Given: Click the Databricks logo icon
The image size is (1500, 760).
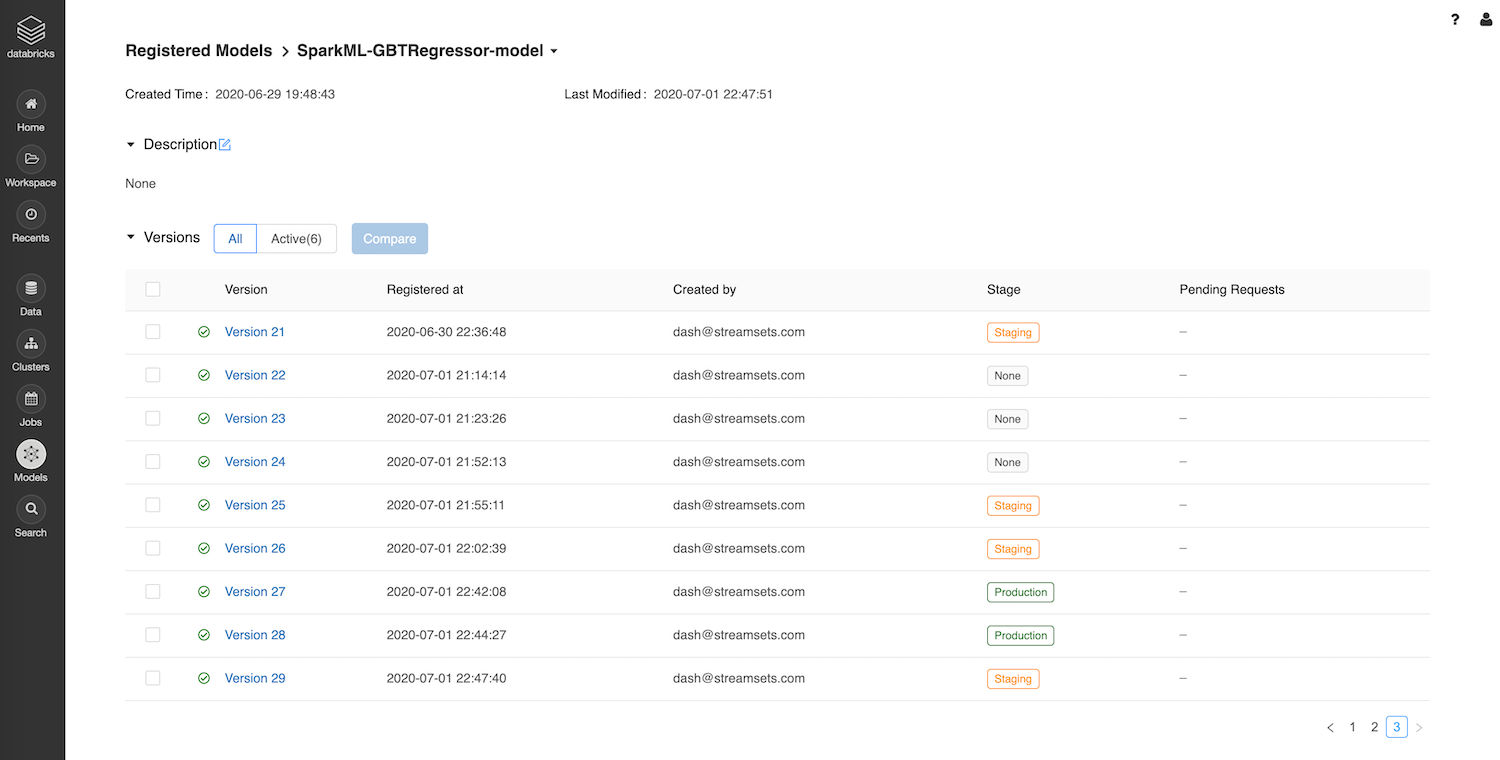Looking at the screenshot, I should tap(31, 30).
